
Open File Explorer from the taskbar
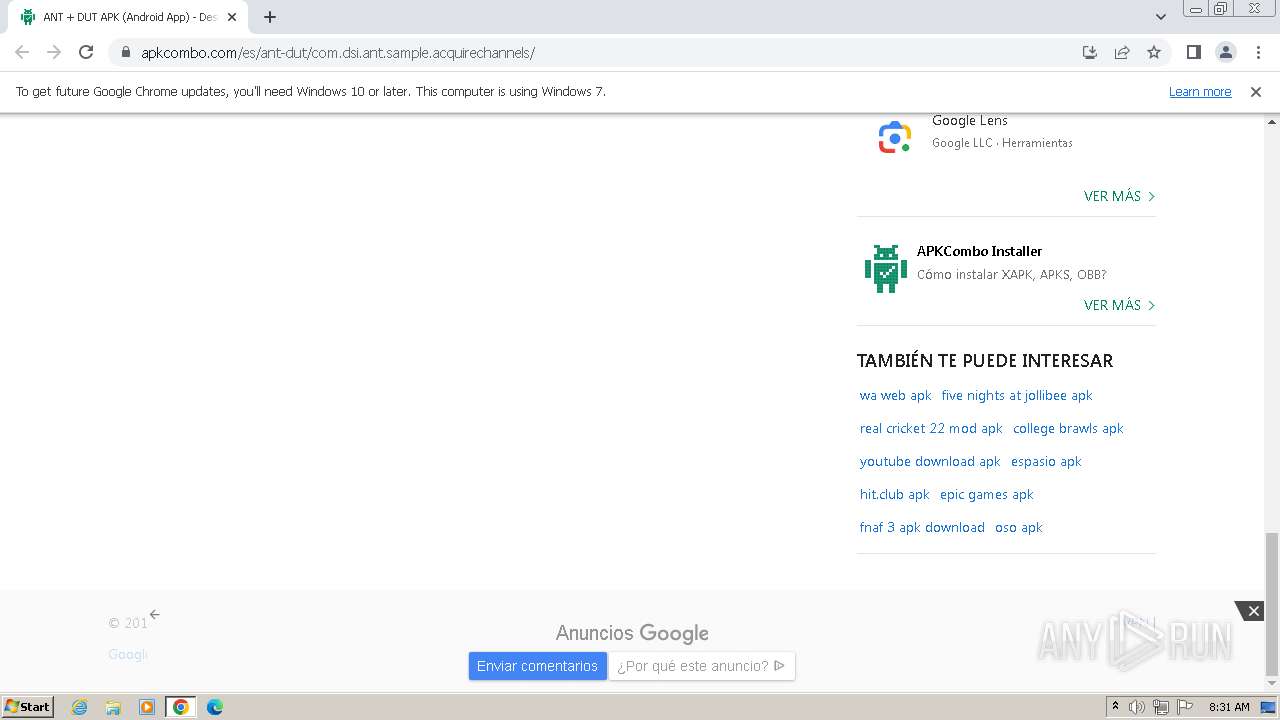click(x=113, y=707)
